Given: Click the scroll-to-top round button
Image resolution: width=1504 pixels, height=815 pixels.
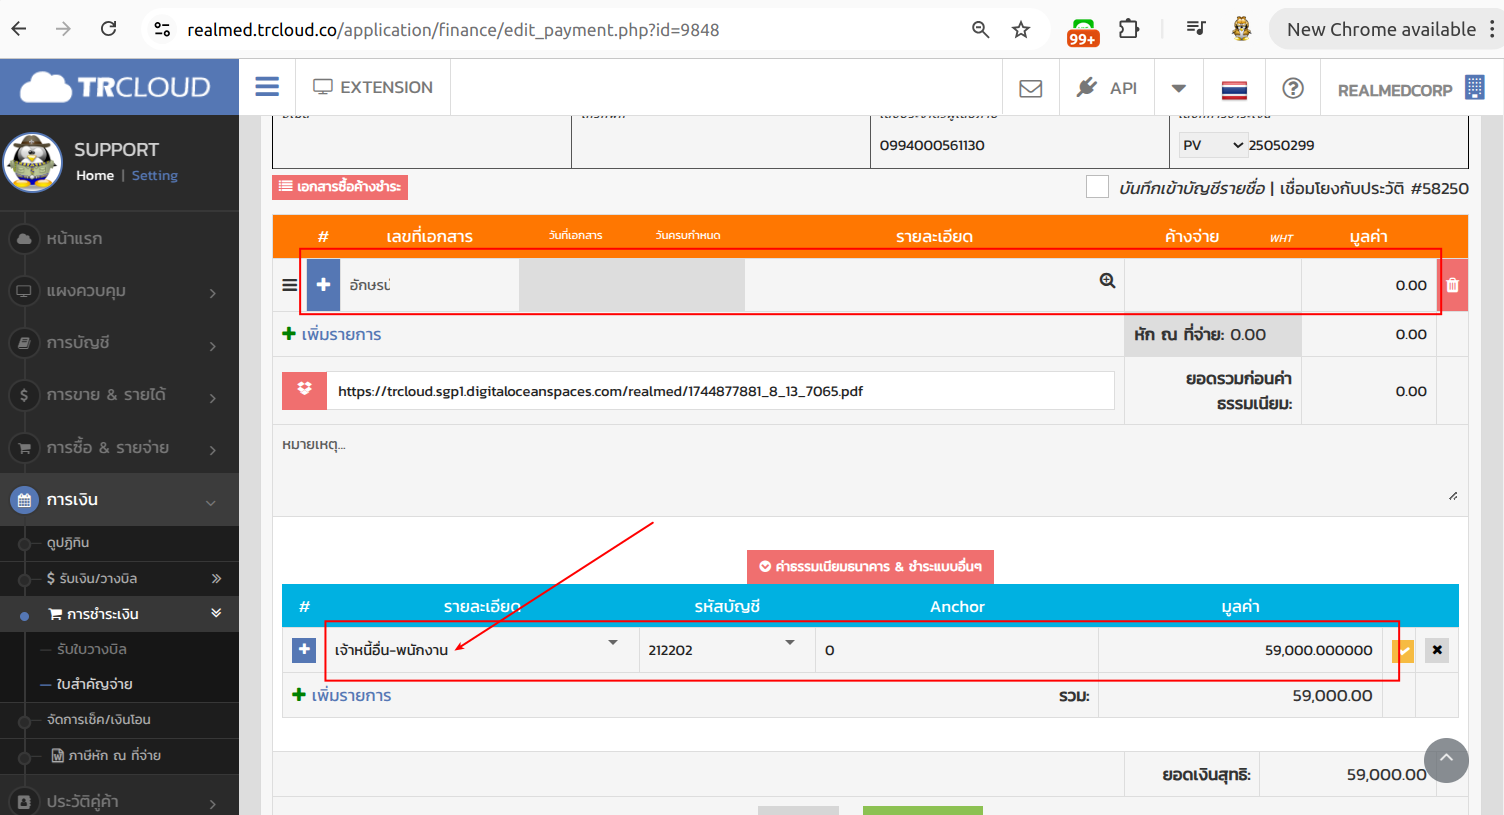Looking at the screenshot, I should point(1446,760).
